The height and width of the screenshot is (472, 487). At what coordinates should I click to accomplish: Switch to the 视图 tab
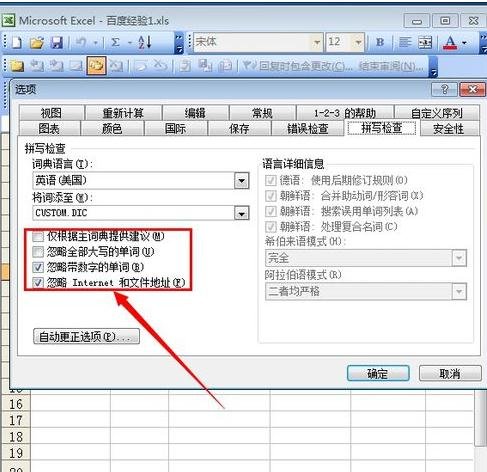[x=51, y=113]
